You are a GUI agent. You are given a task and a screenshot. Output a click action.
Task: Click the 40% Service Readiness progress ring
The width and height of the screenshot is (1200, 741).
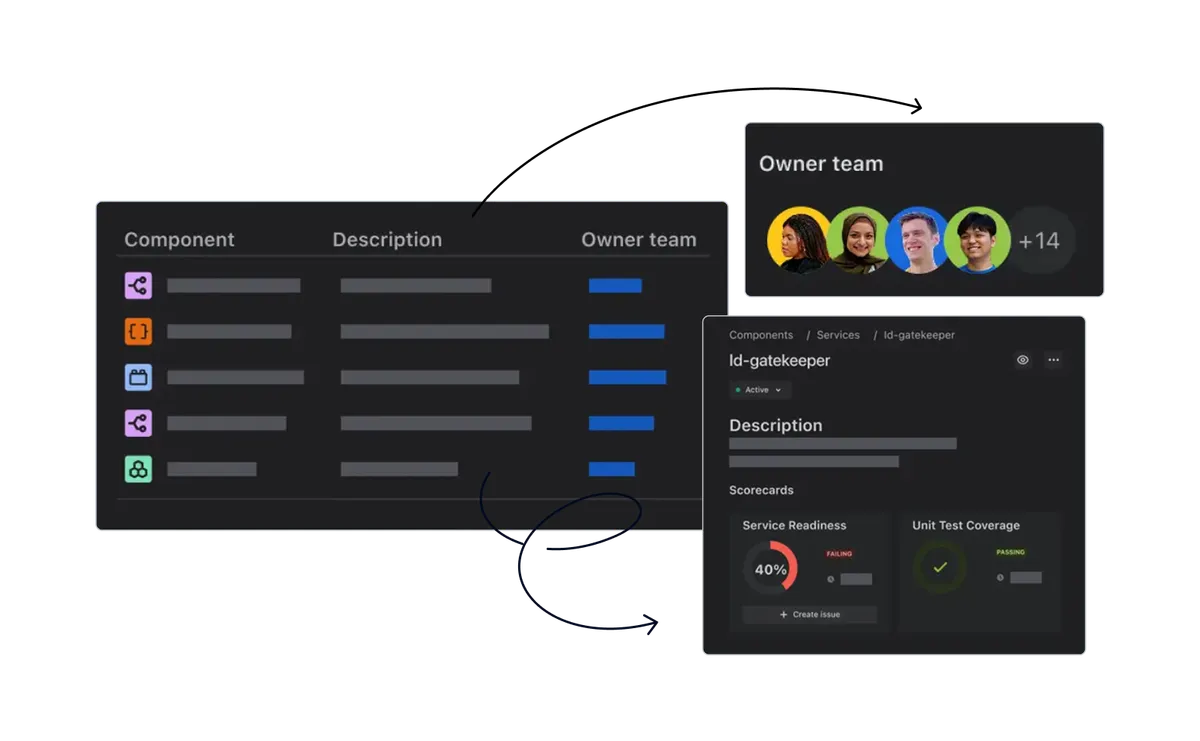click(770, 569)
